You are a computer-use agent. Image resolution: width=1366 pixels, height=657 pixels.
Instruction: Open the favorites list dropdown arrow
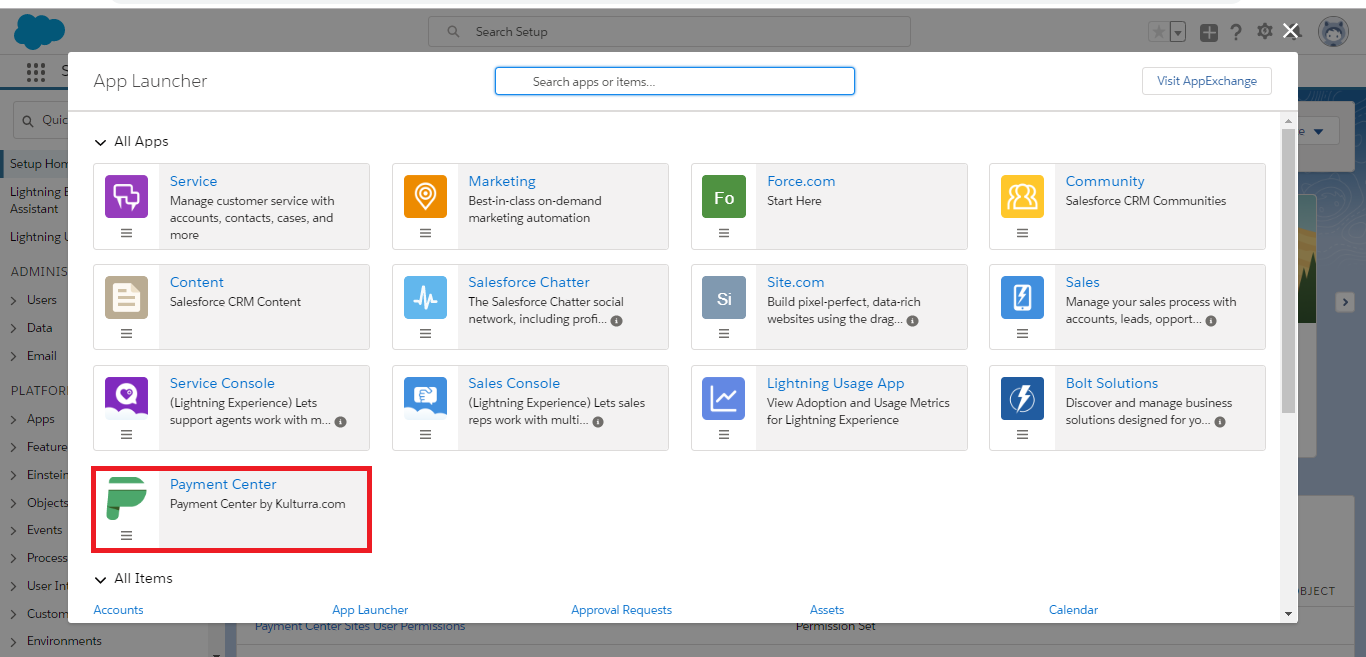tap(1178, 32)
